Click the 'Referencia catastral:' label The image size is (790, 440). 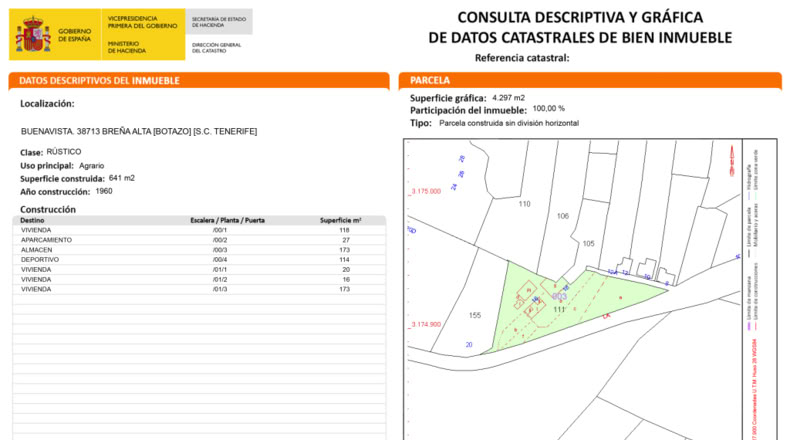click(522, 58)
